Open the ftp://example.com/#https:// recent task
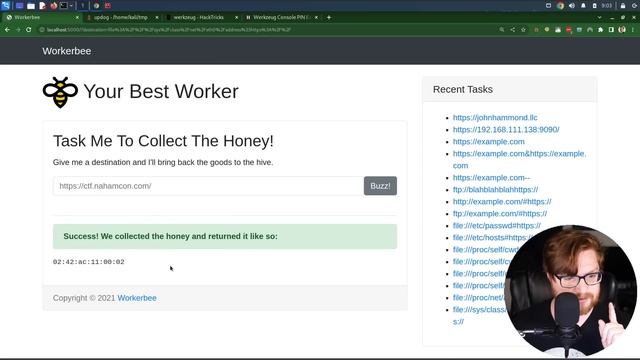640x360 pixels. [500, 213]
